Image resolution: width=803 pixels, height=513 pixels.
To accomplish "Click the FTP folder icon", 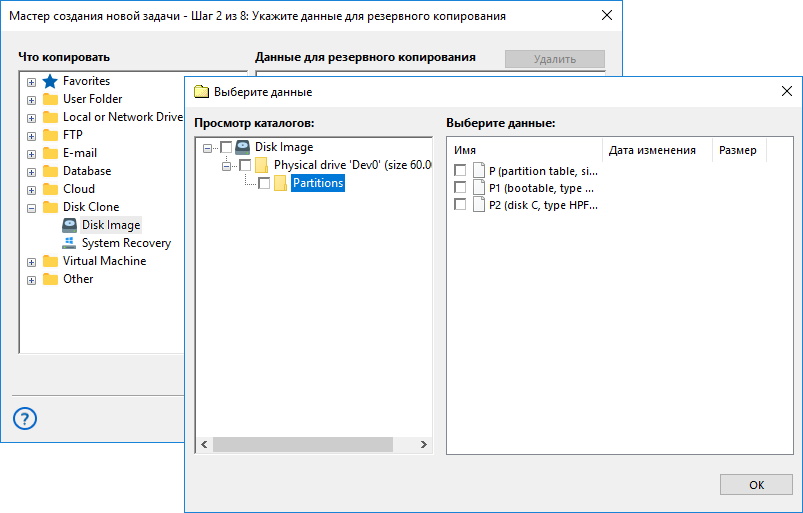I will (50, 135).
